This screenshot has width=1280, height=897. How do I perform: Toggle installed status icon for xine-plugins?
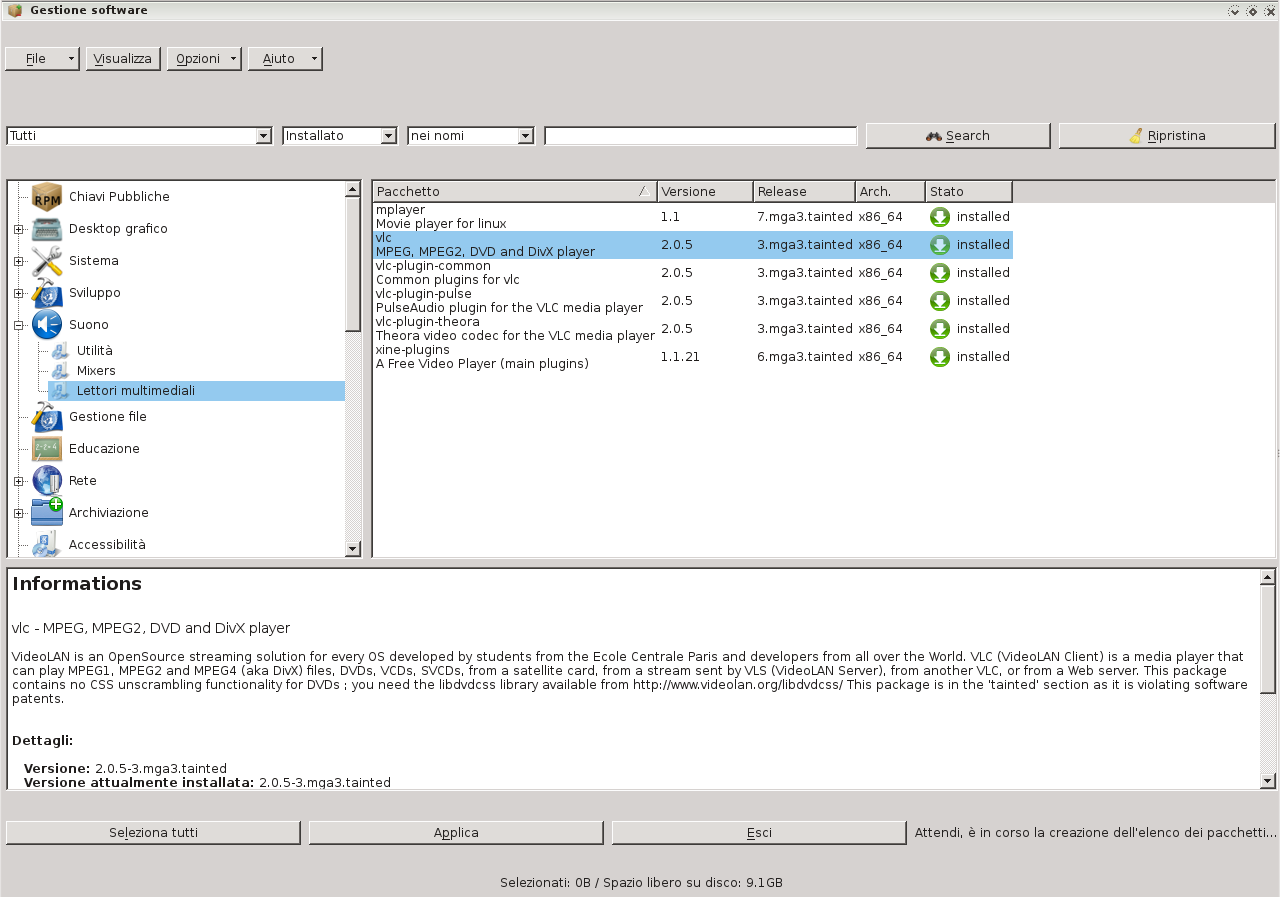[x=939, y=357]
